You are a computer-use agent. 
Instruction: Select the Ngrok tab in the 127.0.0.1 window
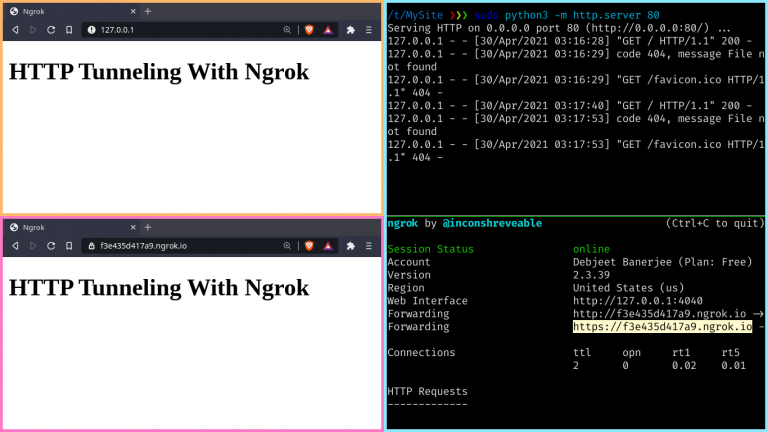72,11
